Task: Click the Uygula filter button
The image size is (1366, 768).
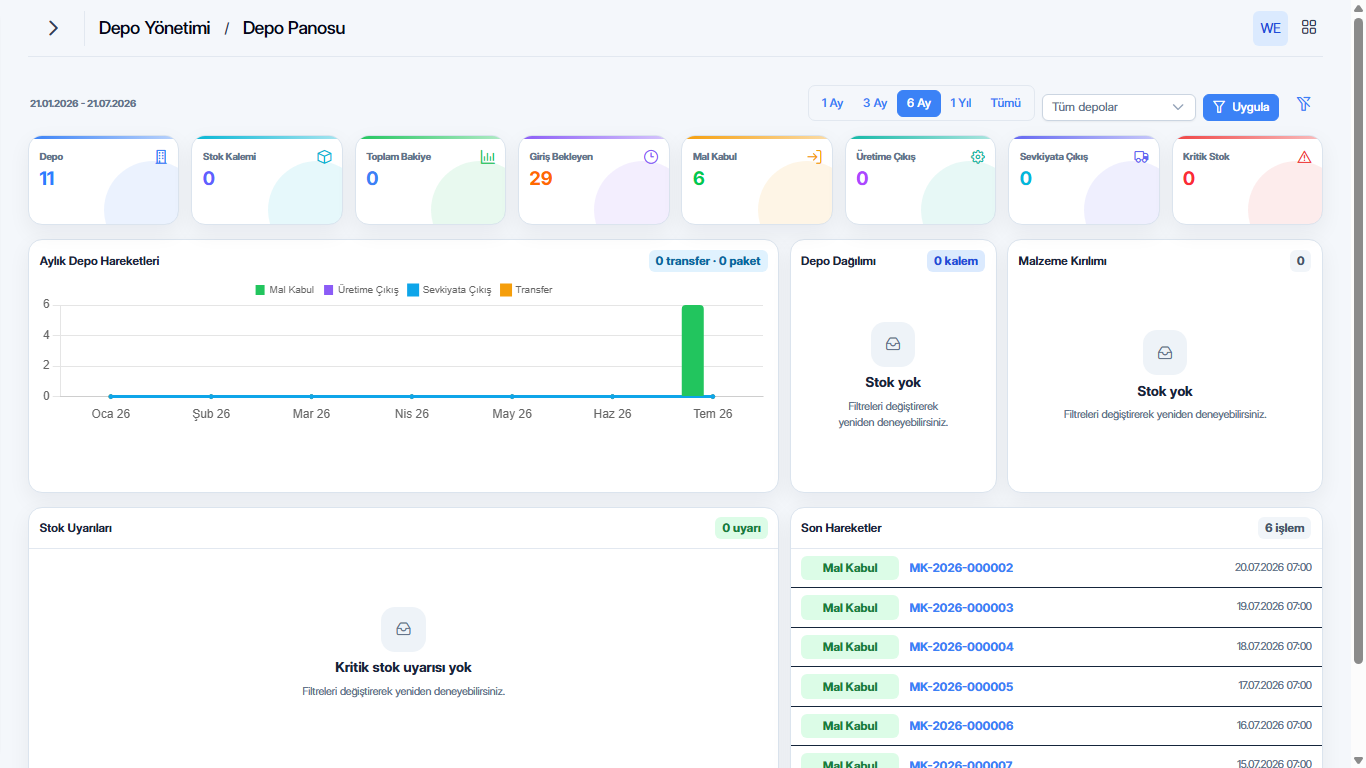Action: pyautogui.click(x=1241, y=107)
